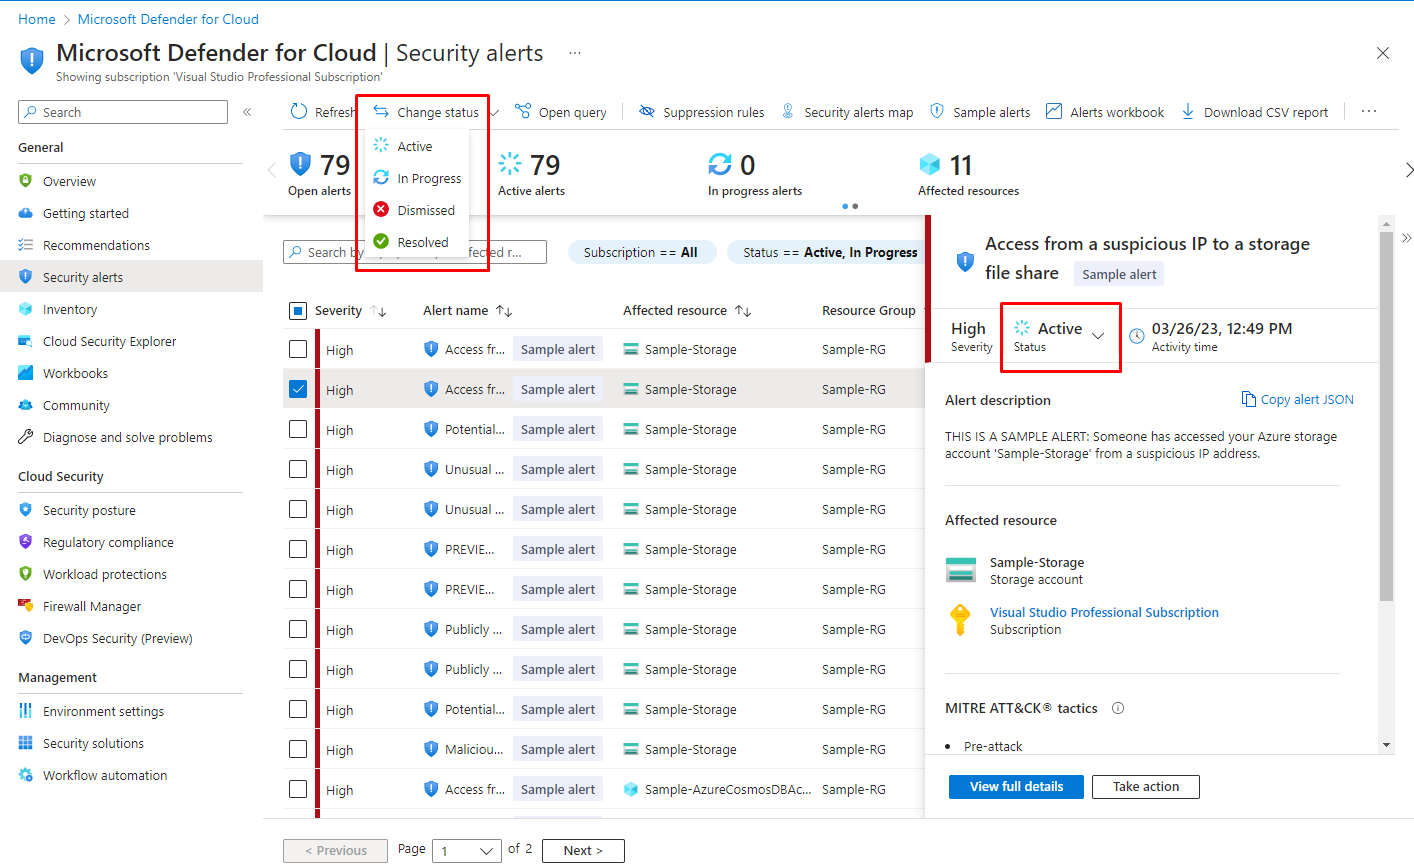Click the MITRE ATT&CK tactics info icon
This screenshot has width=1414, height=868.
[x=1118, y=708]
